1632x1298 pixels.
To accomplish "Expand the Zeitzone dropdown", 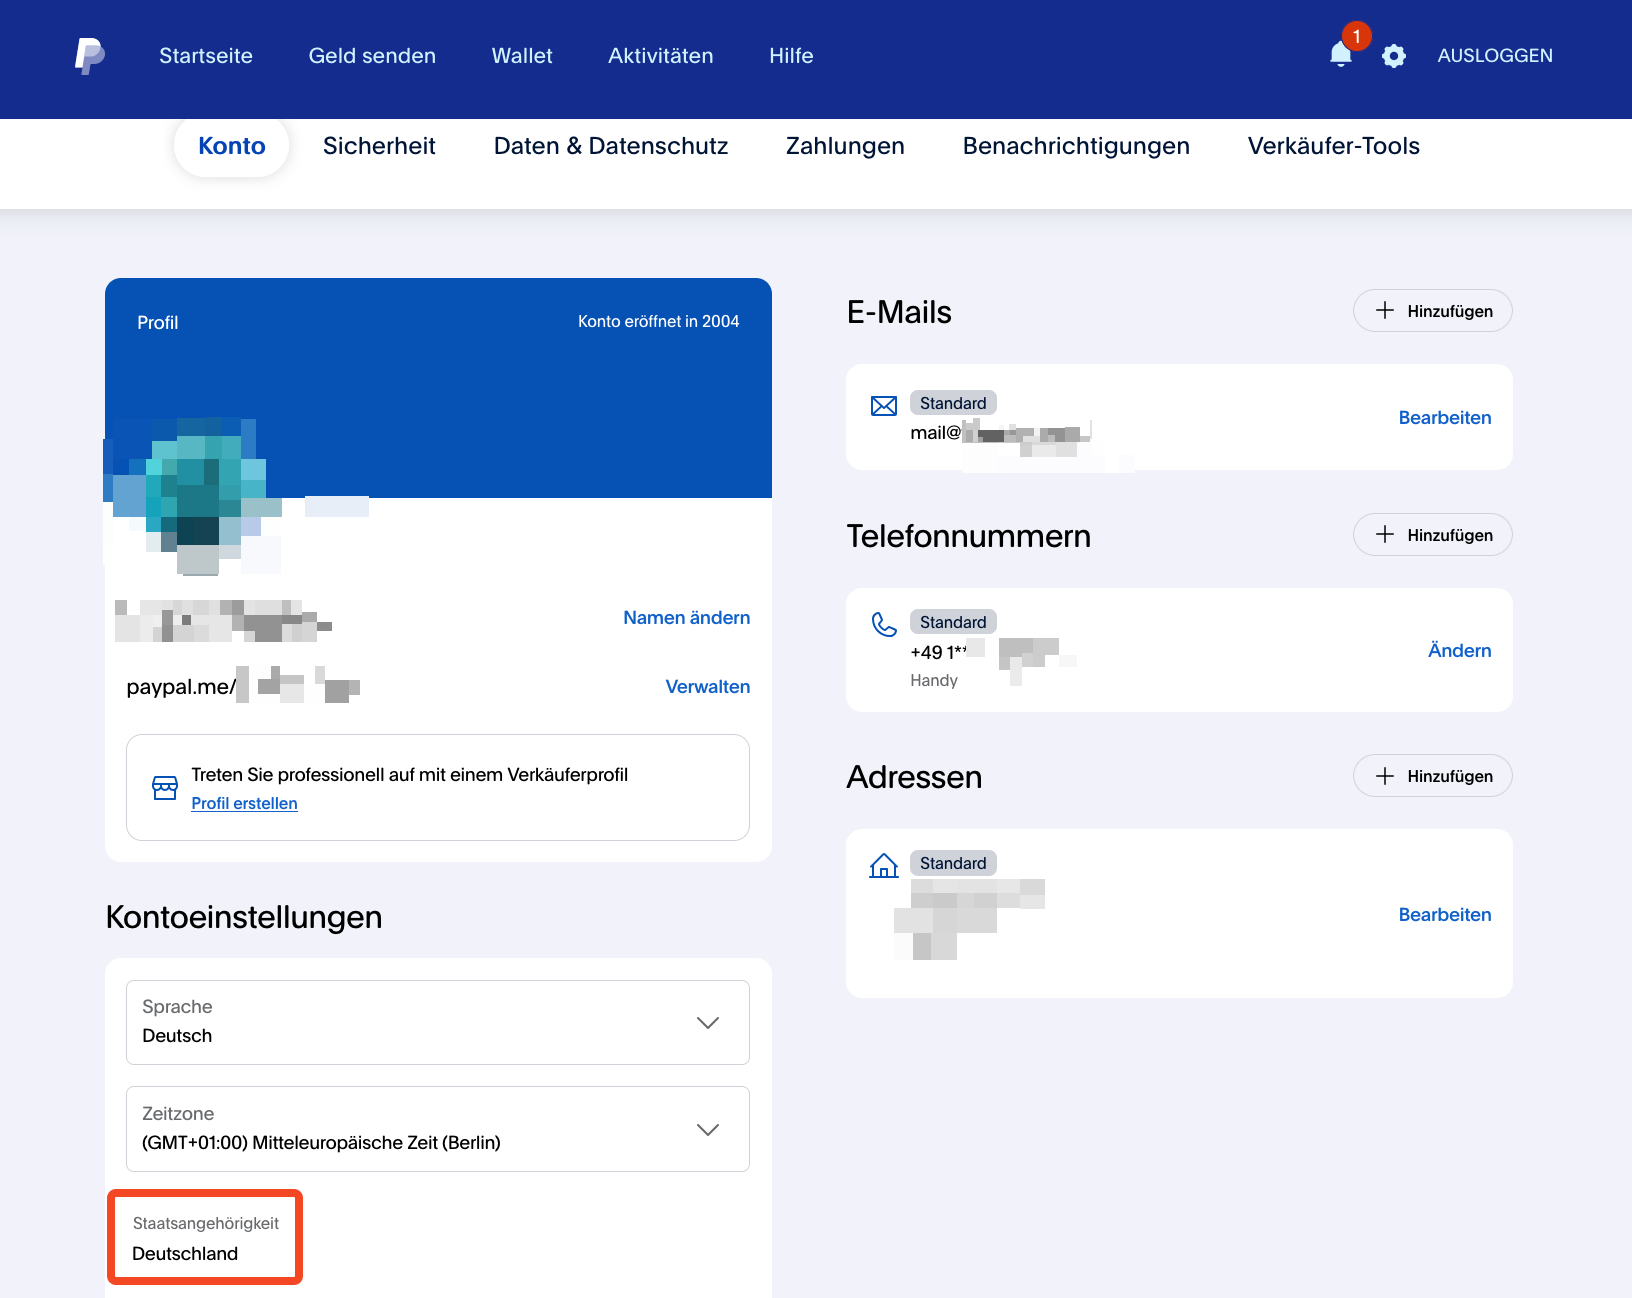I will pyautogui.click(x=438, y=1129).
